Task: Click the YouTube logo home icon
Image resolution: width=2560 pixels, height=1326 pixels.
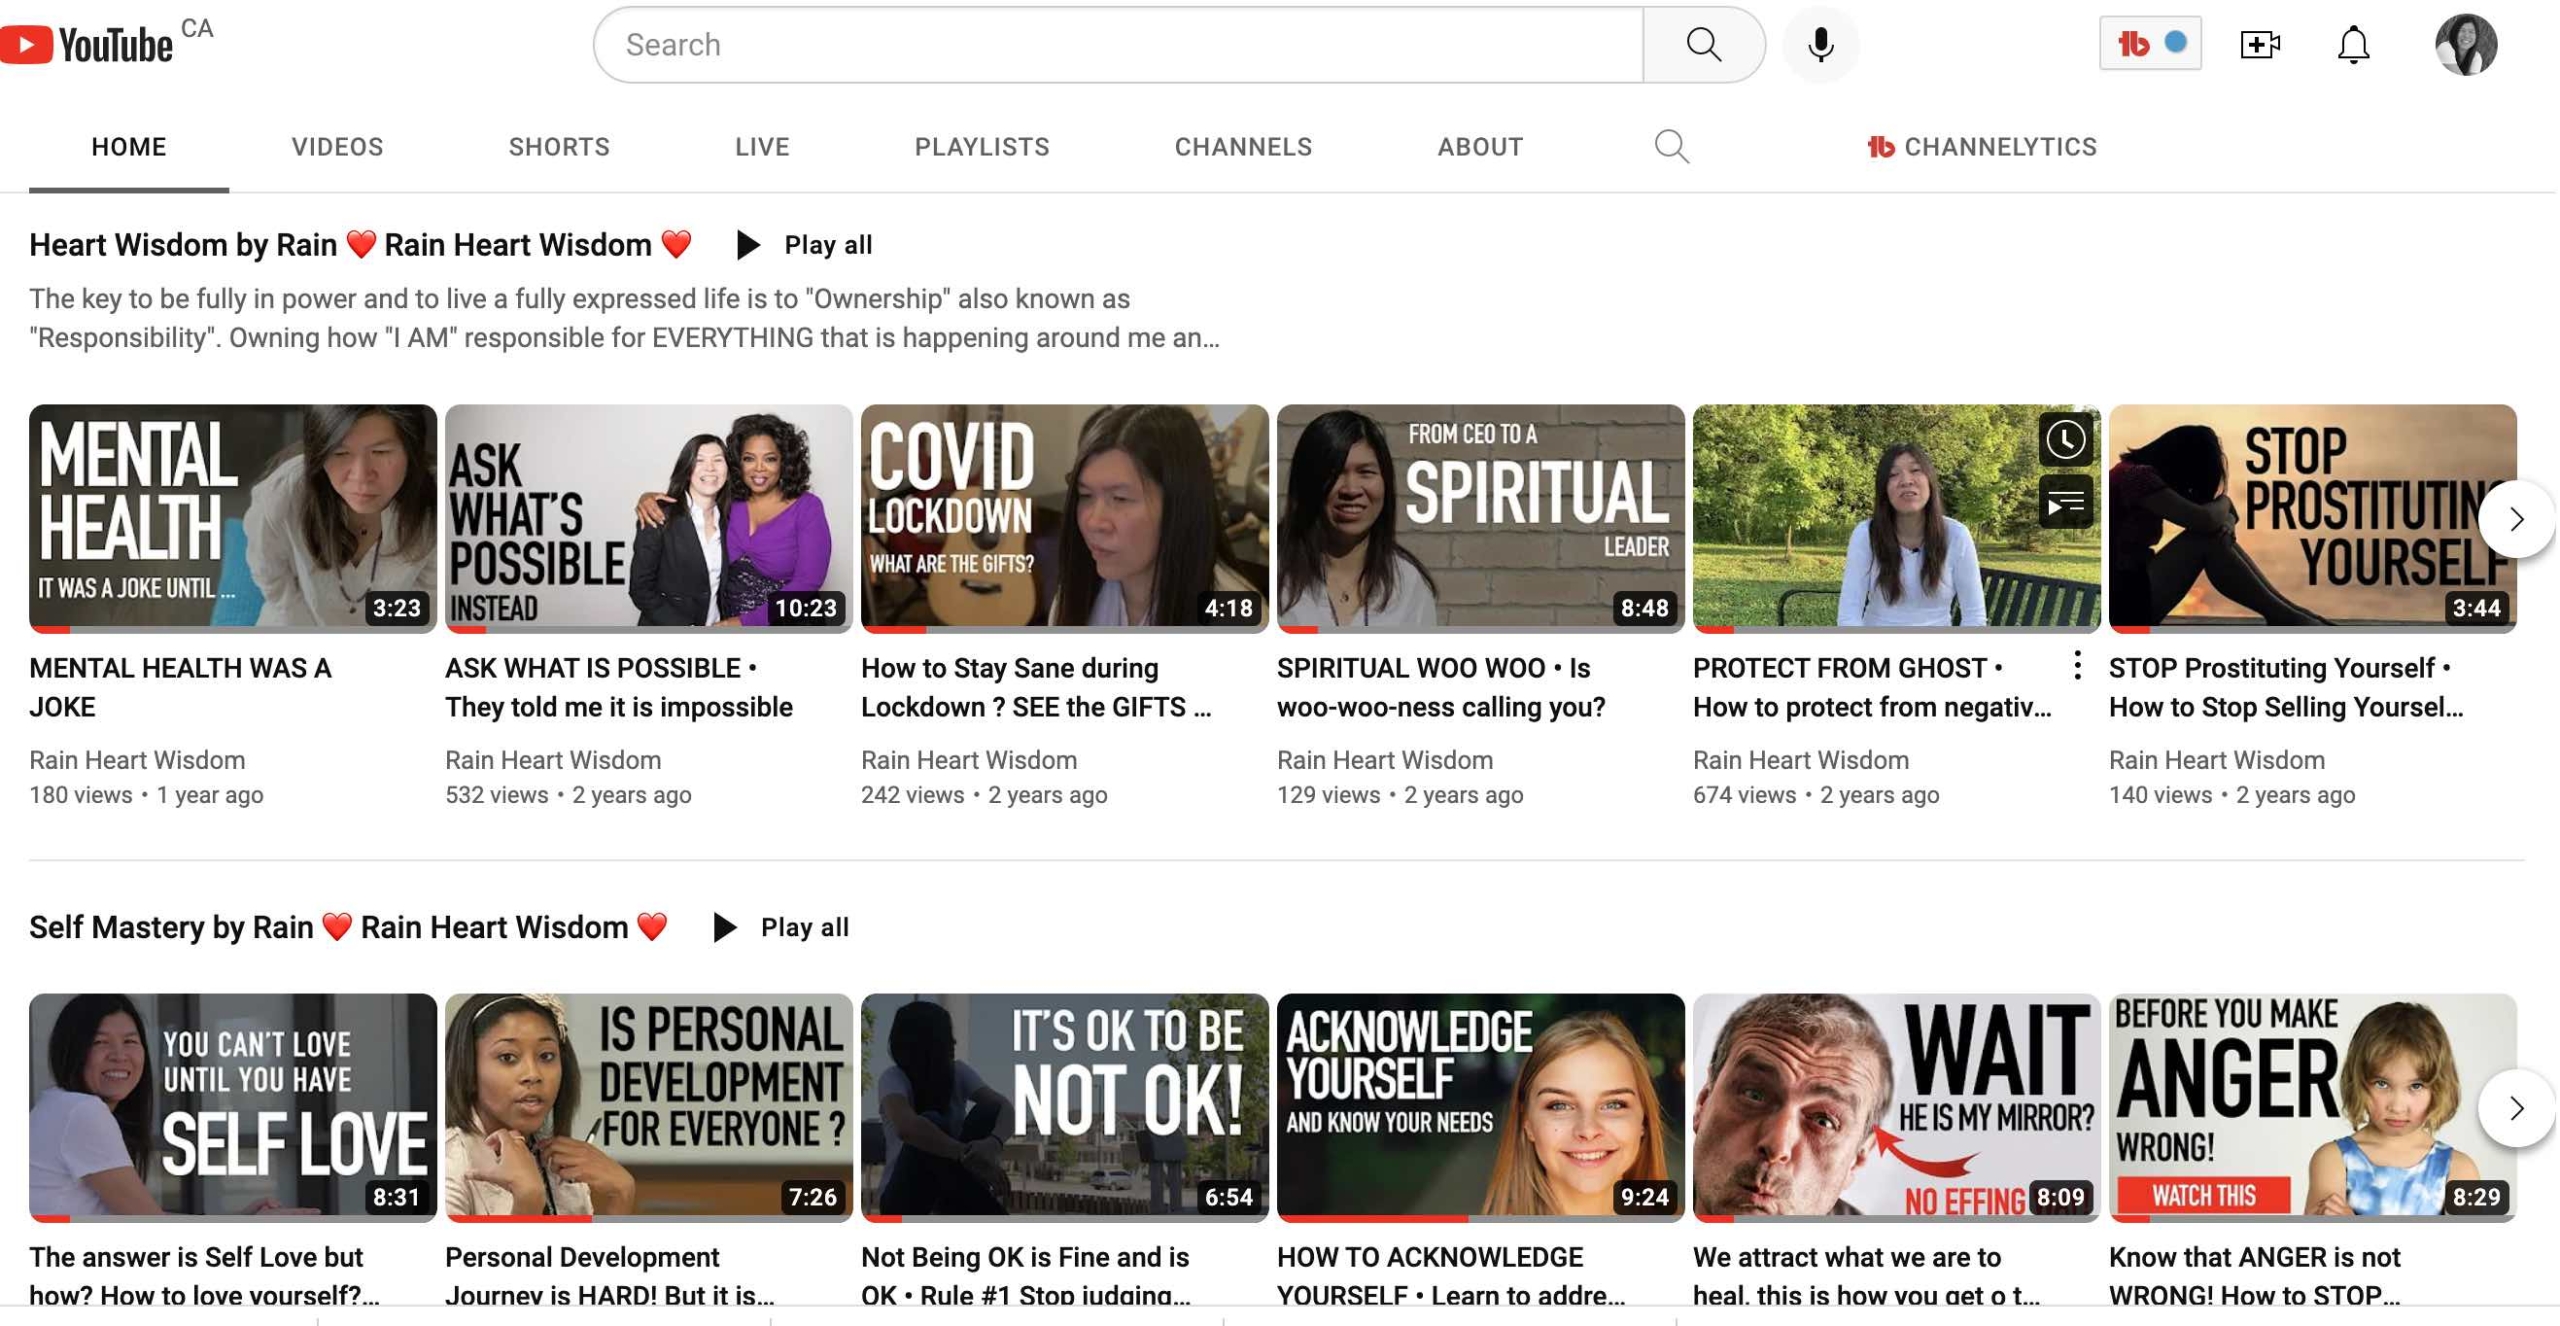Action: (86, 45)
